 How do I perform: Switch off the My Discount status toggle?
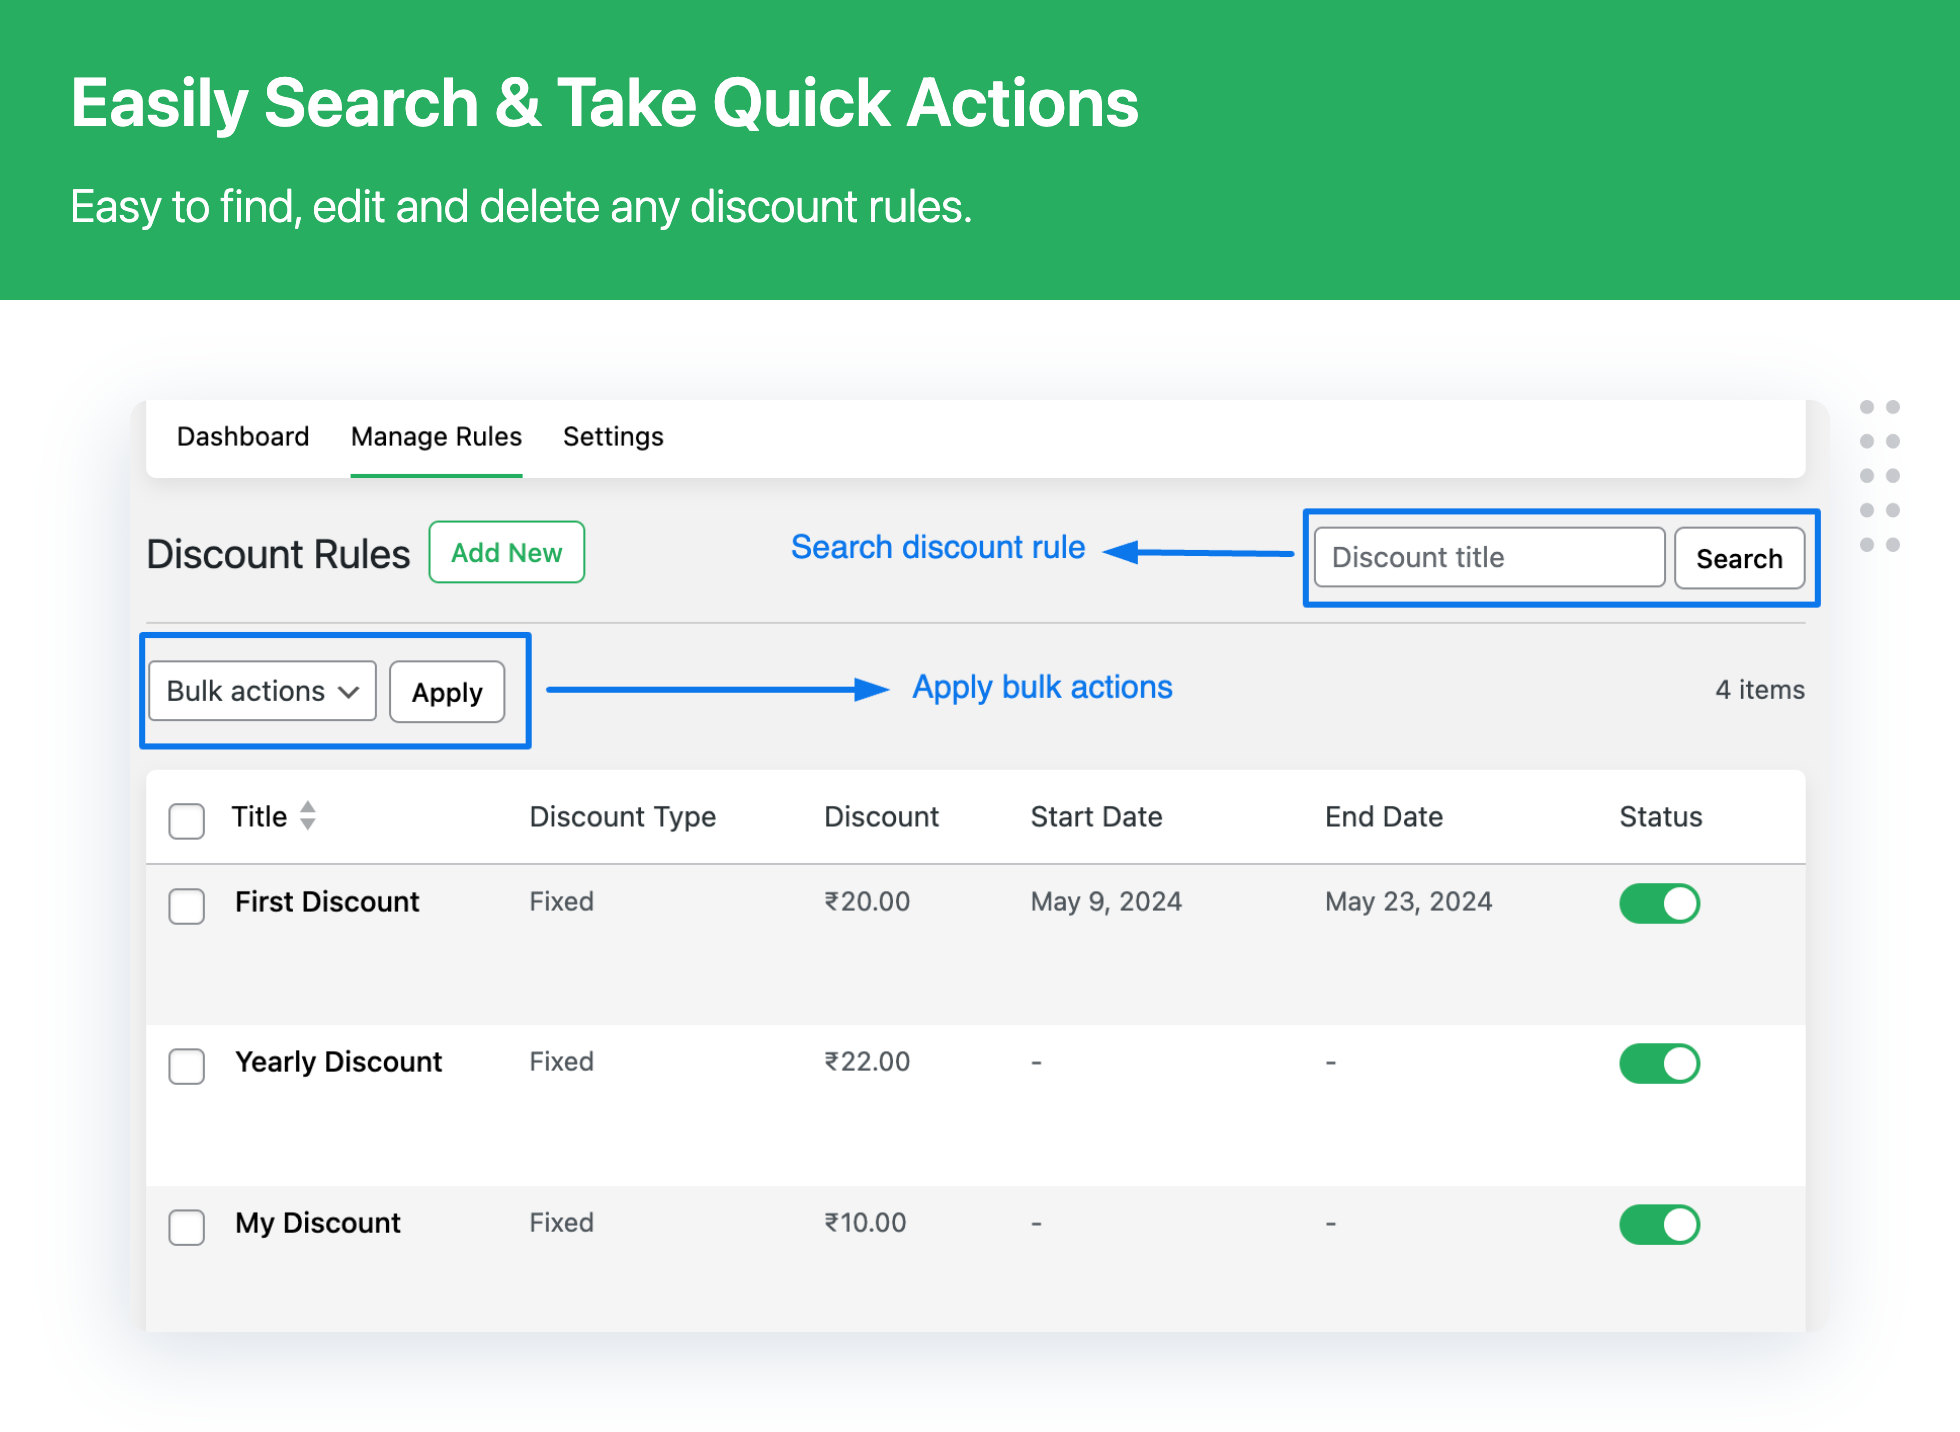coord(1659,1225)
